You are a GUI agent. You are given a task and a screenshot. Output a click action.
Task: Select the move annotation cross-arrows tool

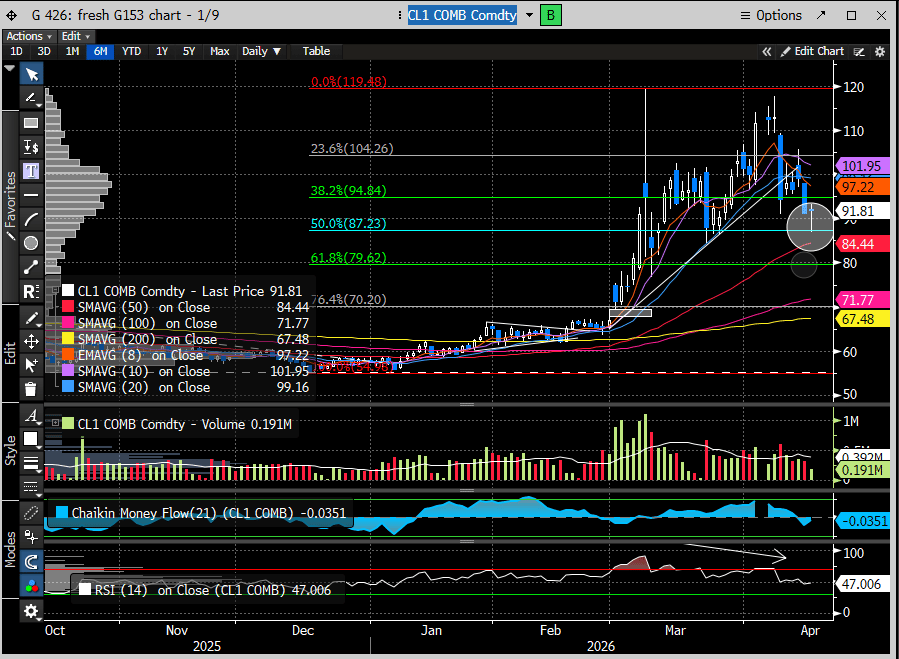coord(31,341)
